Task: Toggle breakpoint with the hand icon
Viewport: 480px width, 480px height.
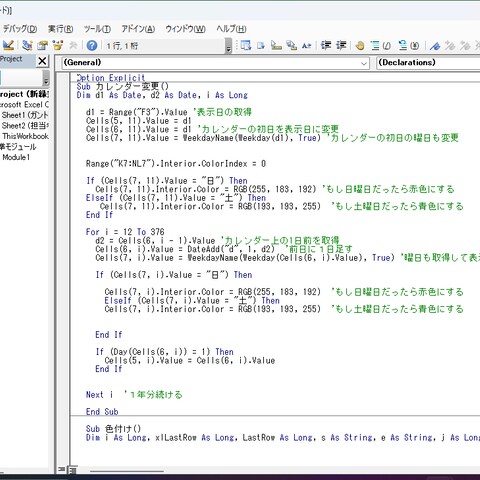Action: point(360,45)
